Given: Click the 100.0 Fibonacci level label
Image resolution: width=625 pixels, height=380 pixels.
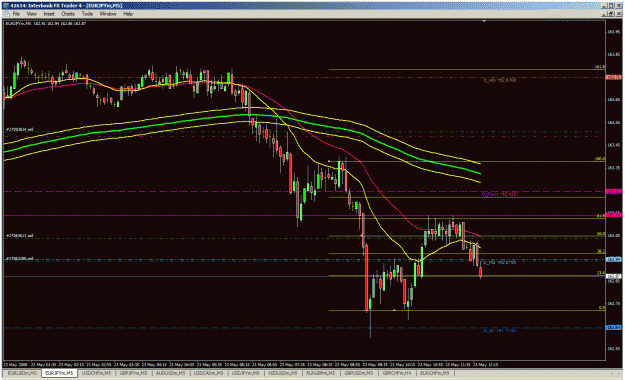Looking at the screenshot, I should (600, 159).
